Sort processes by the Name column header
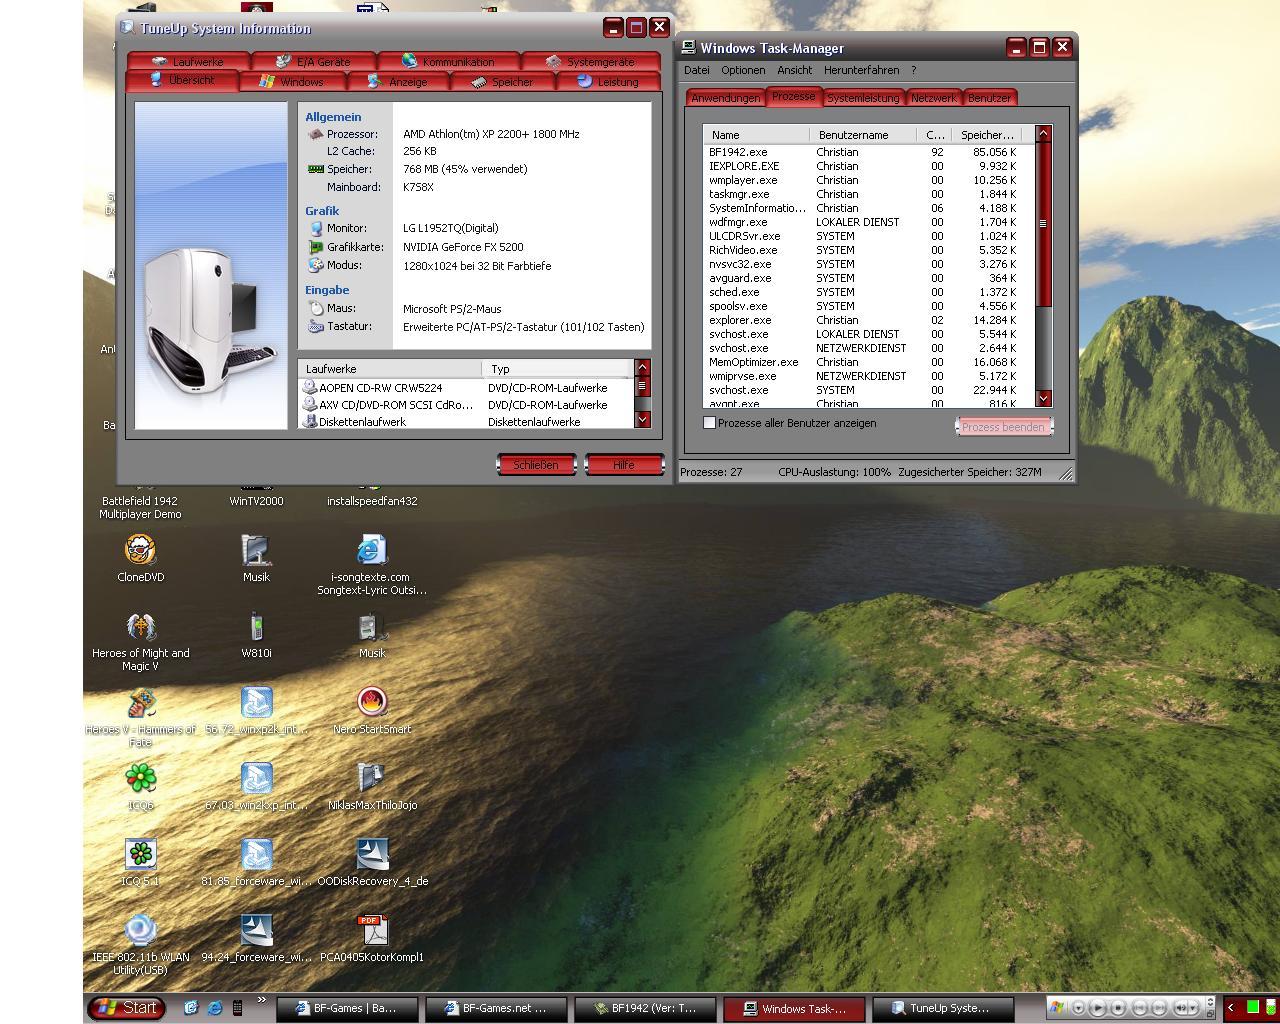 pos(756,134)
